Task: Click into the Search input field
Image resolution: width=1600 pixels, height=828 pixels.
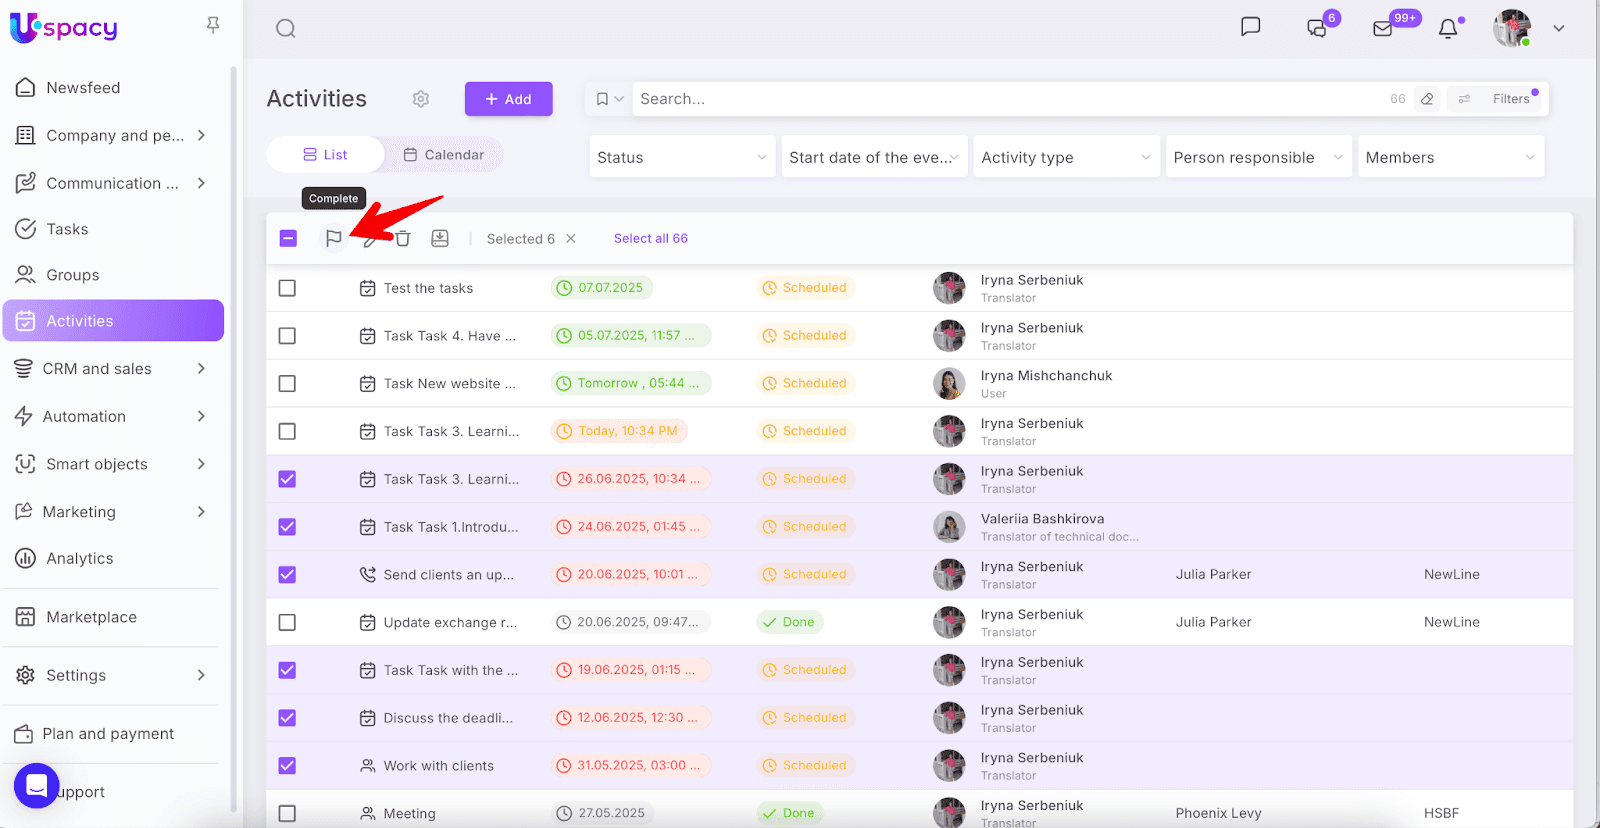Action: click(x=1000, y=99)
